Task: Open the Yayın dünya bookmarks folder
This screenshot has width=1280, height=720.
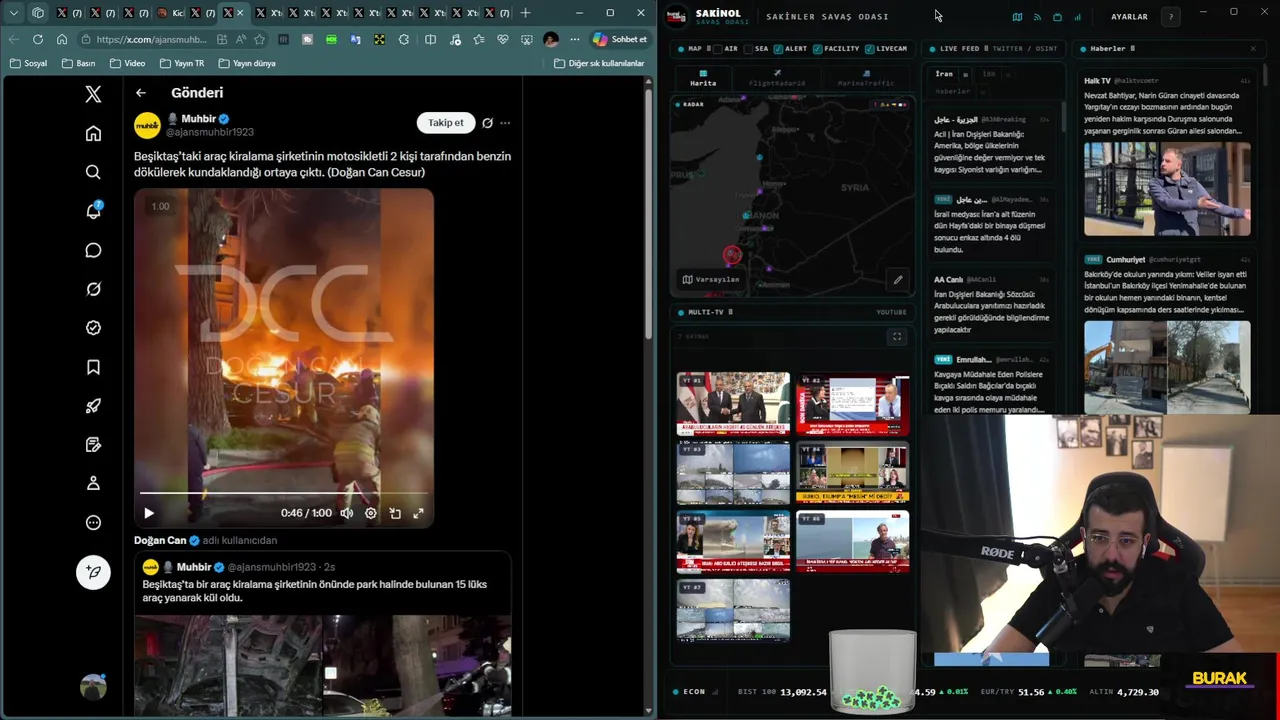Action: pos(246,63)
